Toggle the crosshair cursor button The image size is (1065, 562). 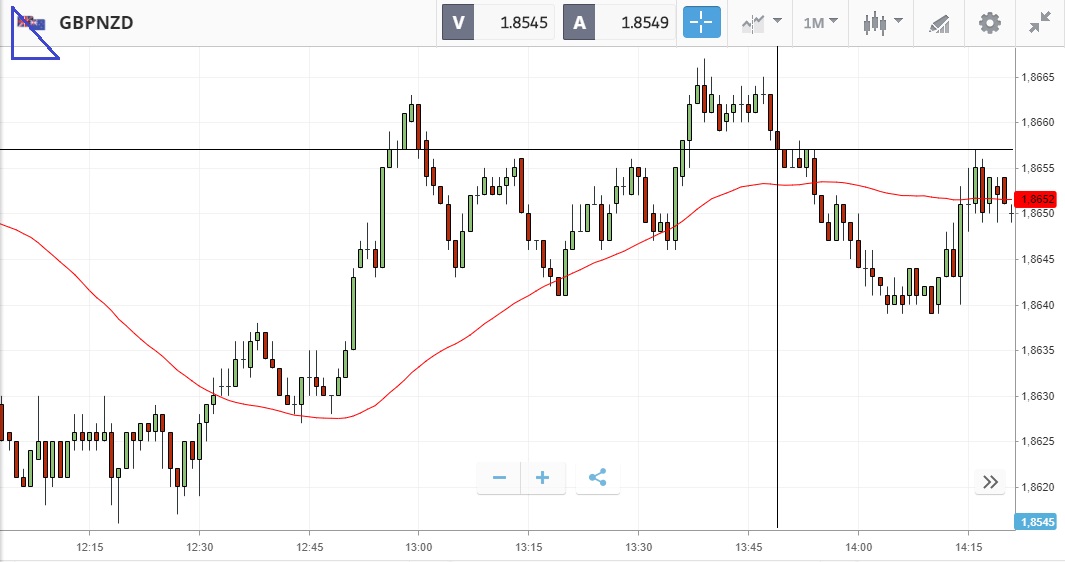tap(702, 22)
